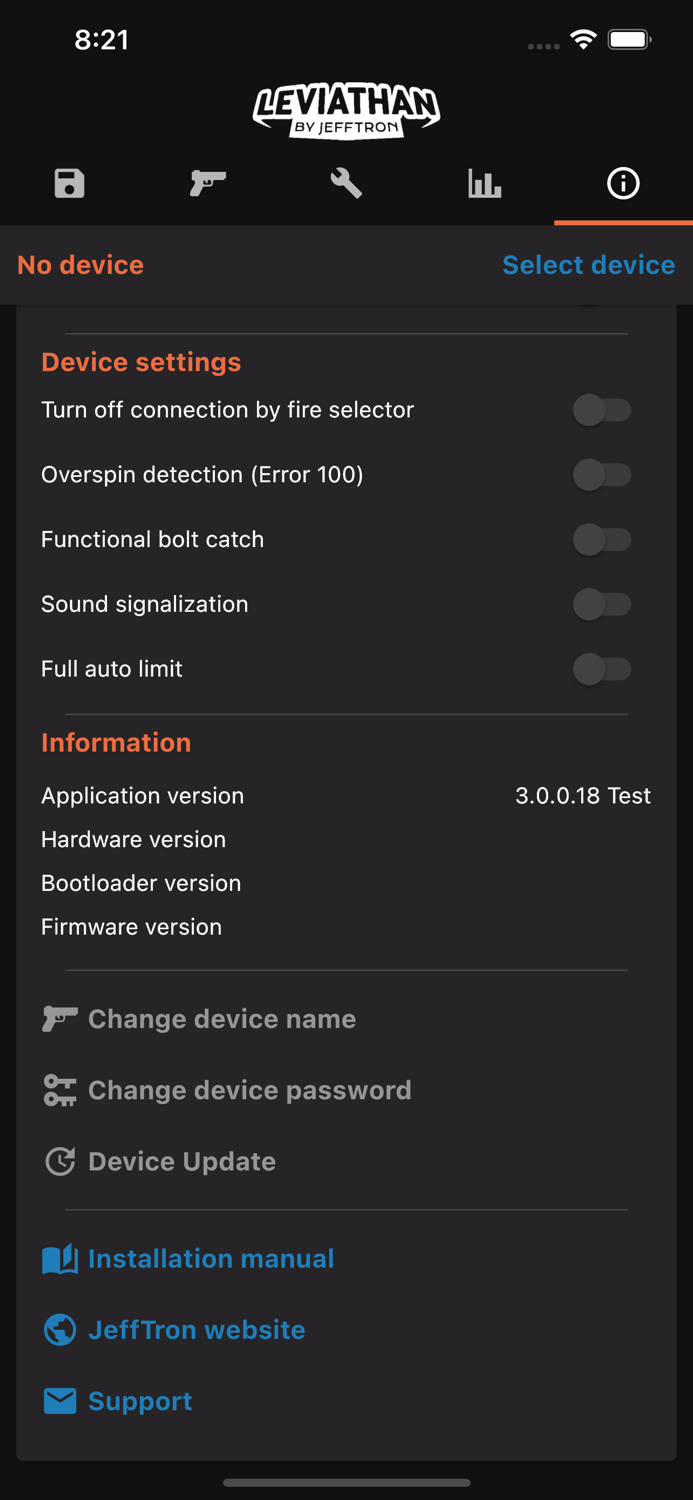Image resolution: width=693 pixels, height=1500 pixels.
Task: Click the gun icon beside Change device name
Action: 60,1019
